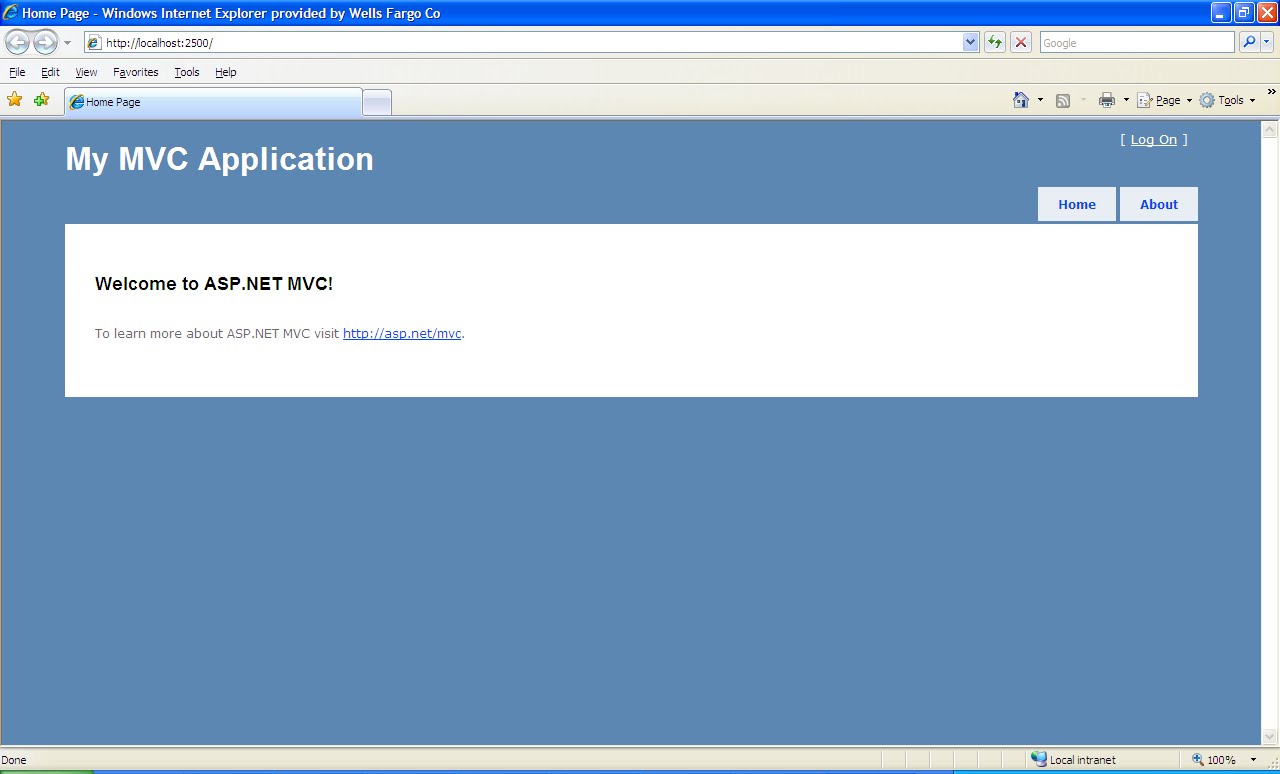Image resolution: width=1280 pixels, height=774 pixels.
Task: Expand the Home icon dropdown arrow
Action: [1040, 100]
